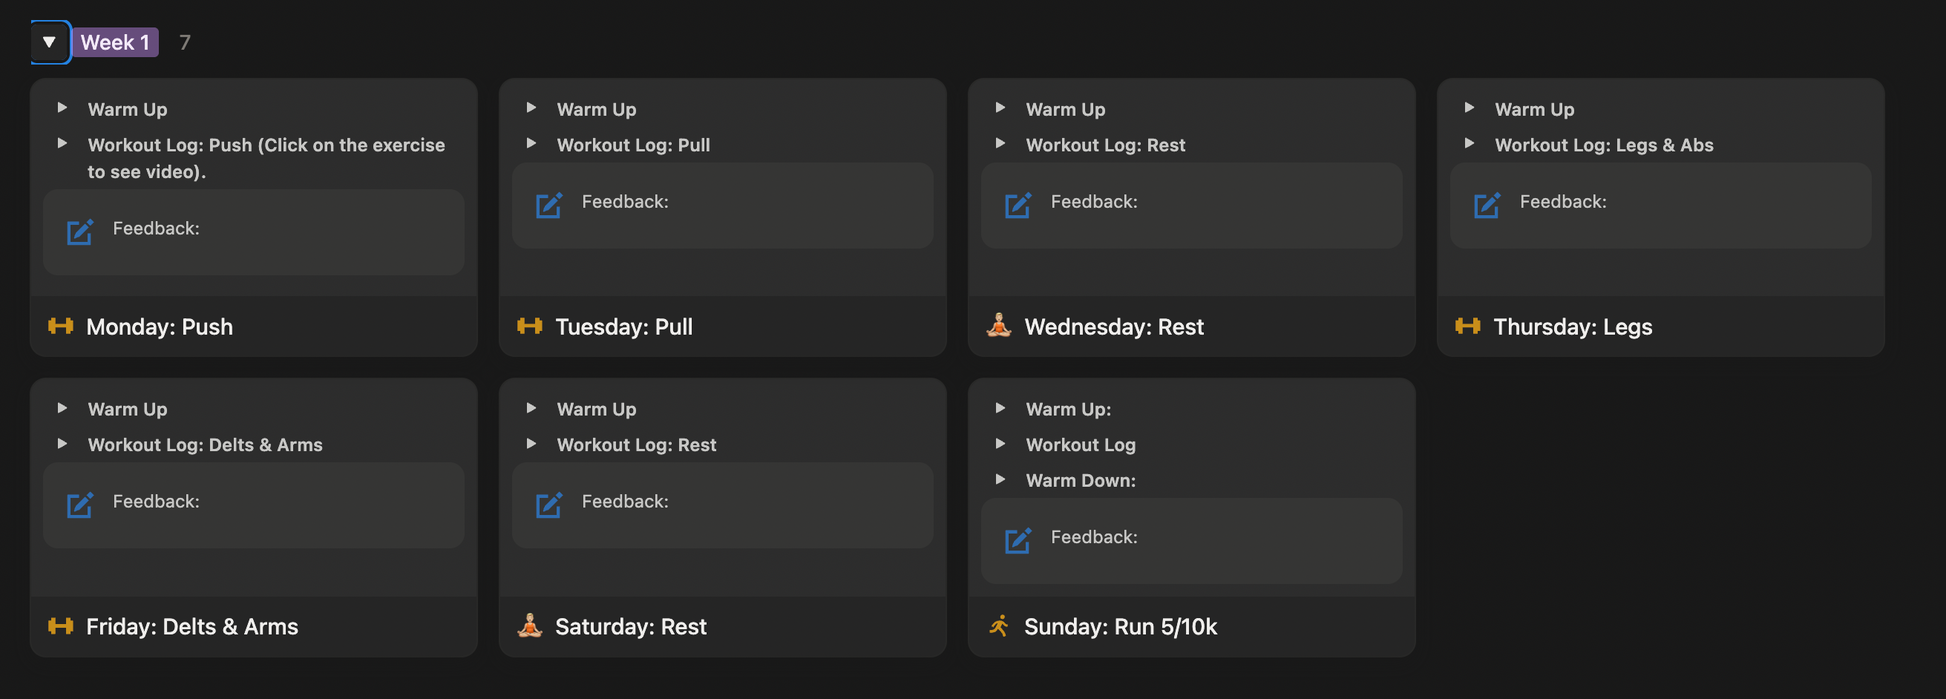Click the meditation icon beside Saturday: Rest

(530, 625)
